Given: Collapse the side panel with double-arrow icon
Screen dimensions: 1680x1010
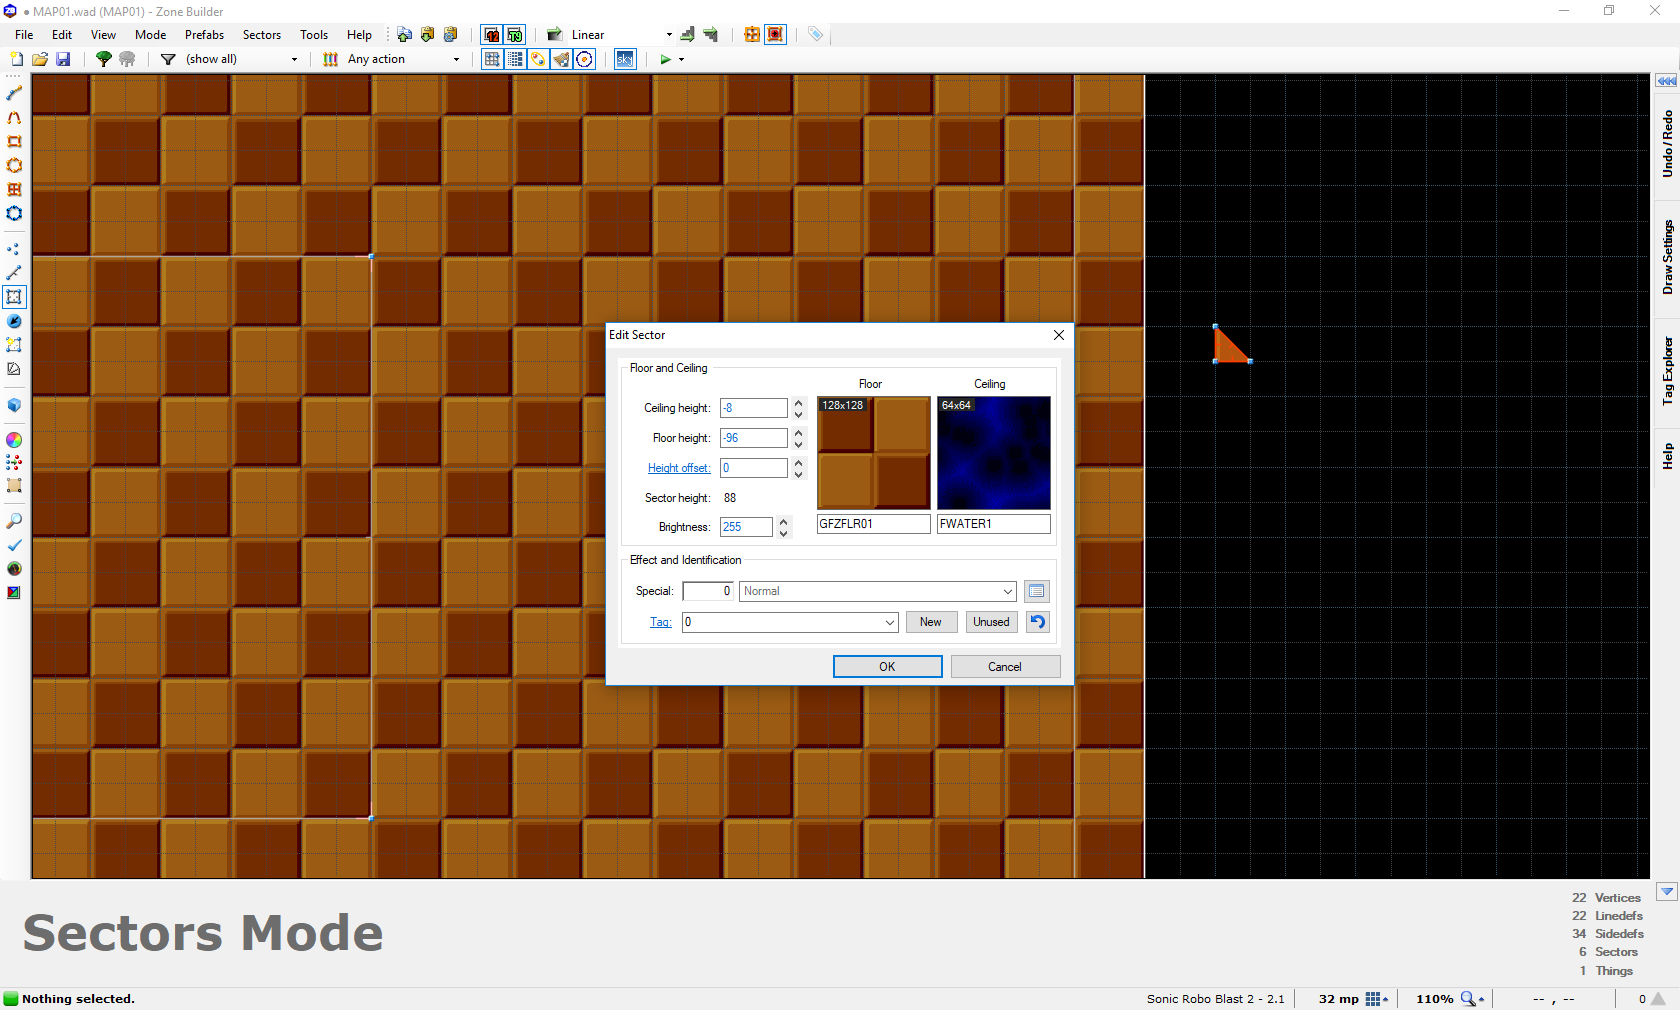Looking at the screenshot, I should [1666, 81].
